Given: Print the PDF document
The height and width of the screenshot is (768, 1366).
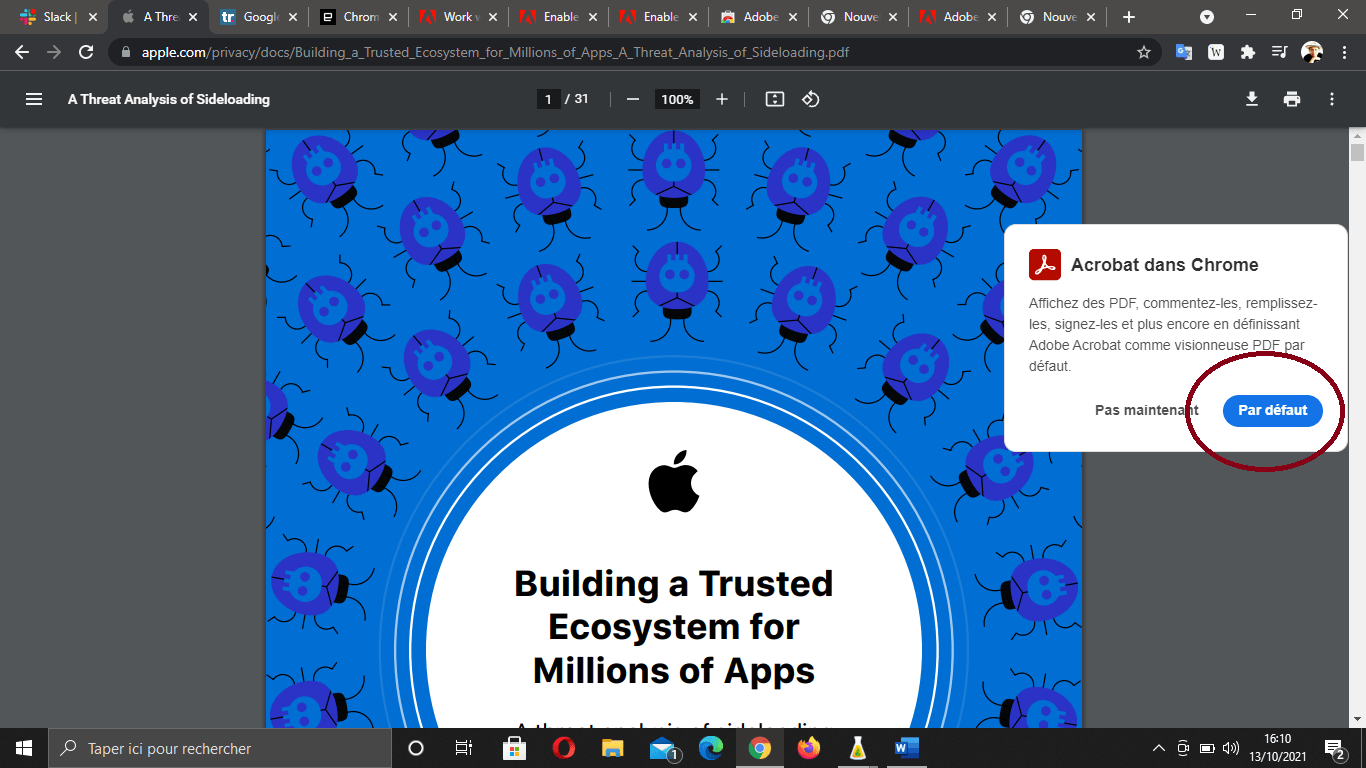Looking at the screenshot, I should pyautogui.click(x=1292, y=99).
